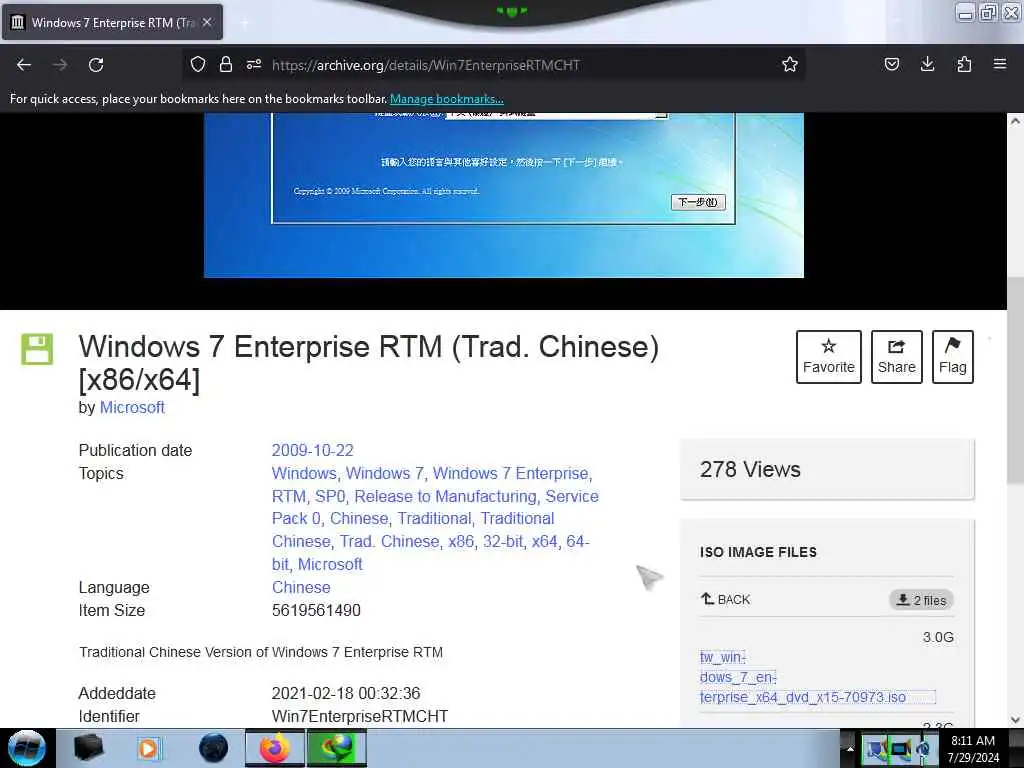Open the tracking protection shield icon
The image size is (1024, 768).
[198, 64]
